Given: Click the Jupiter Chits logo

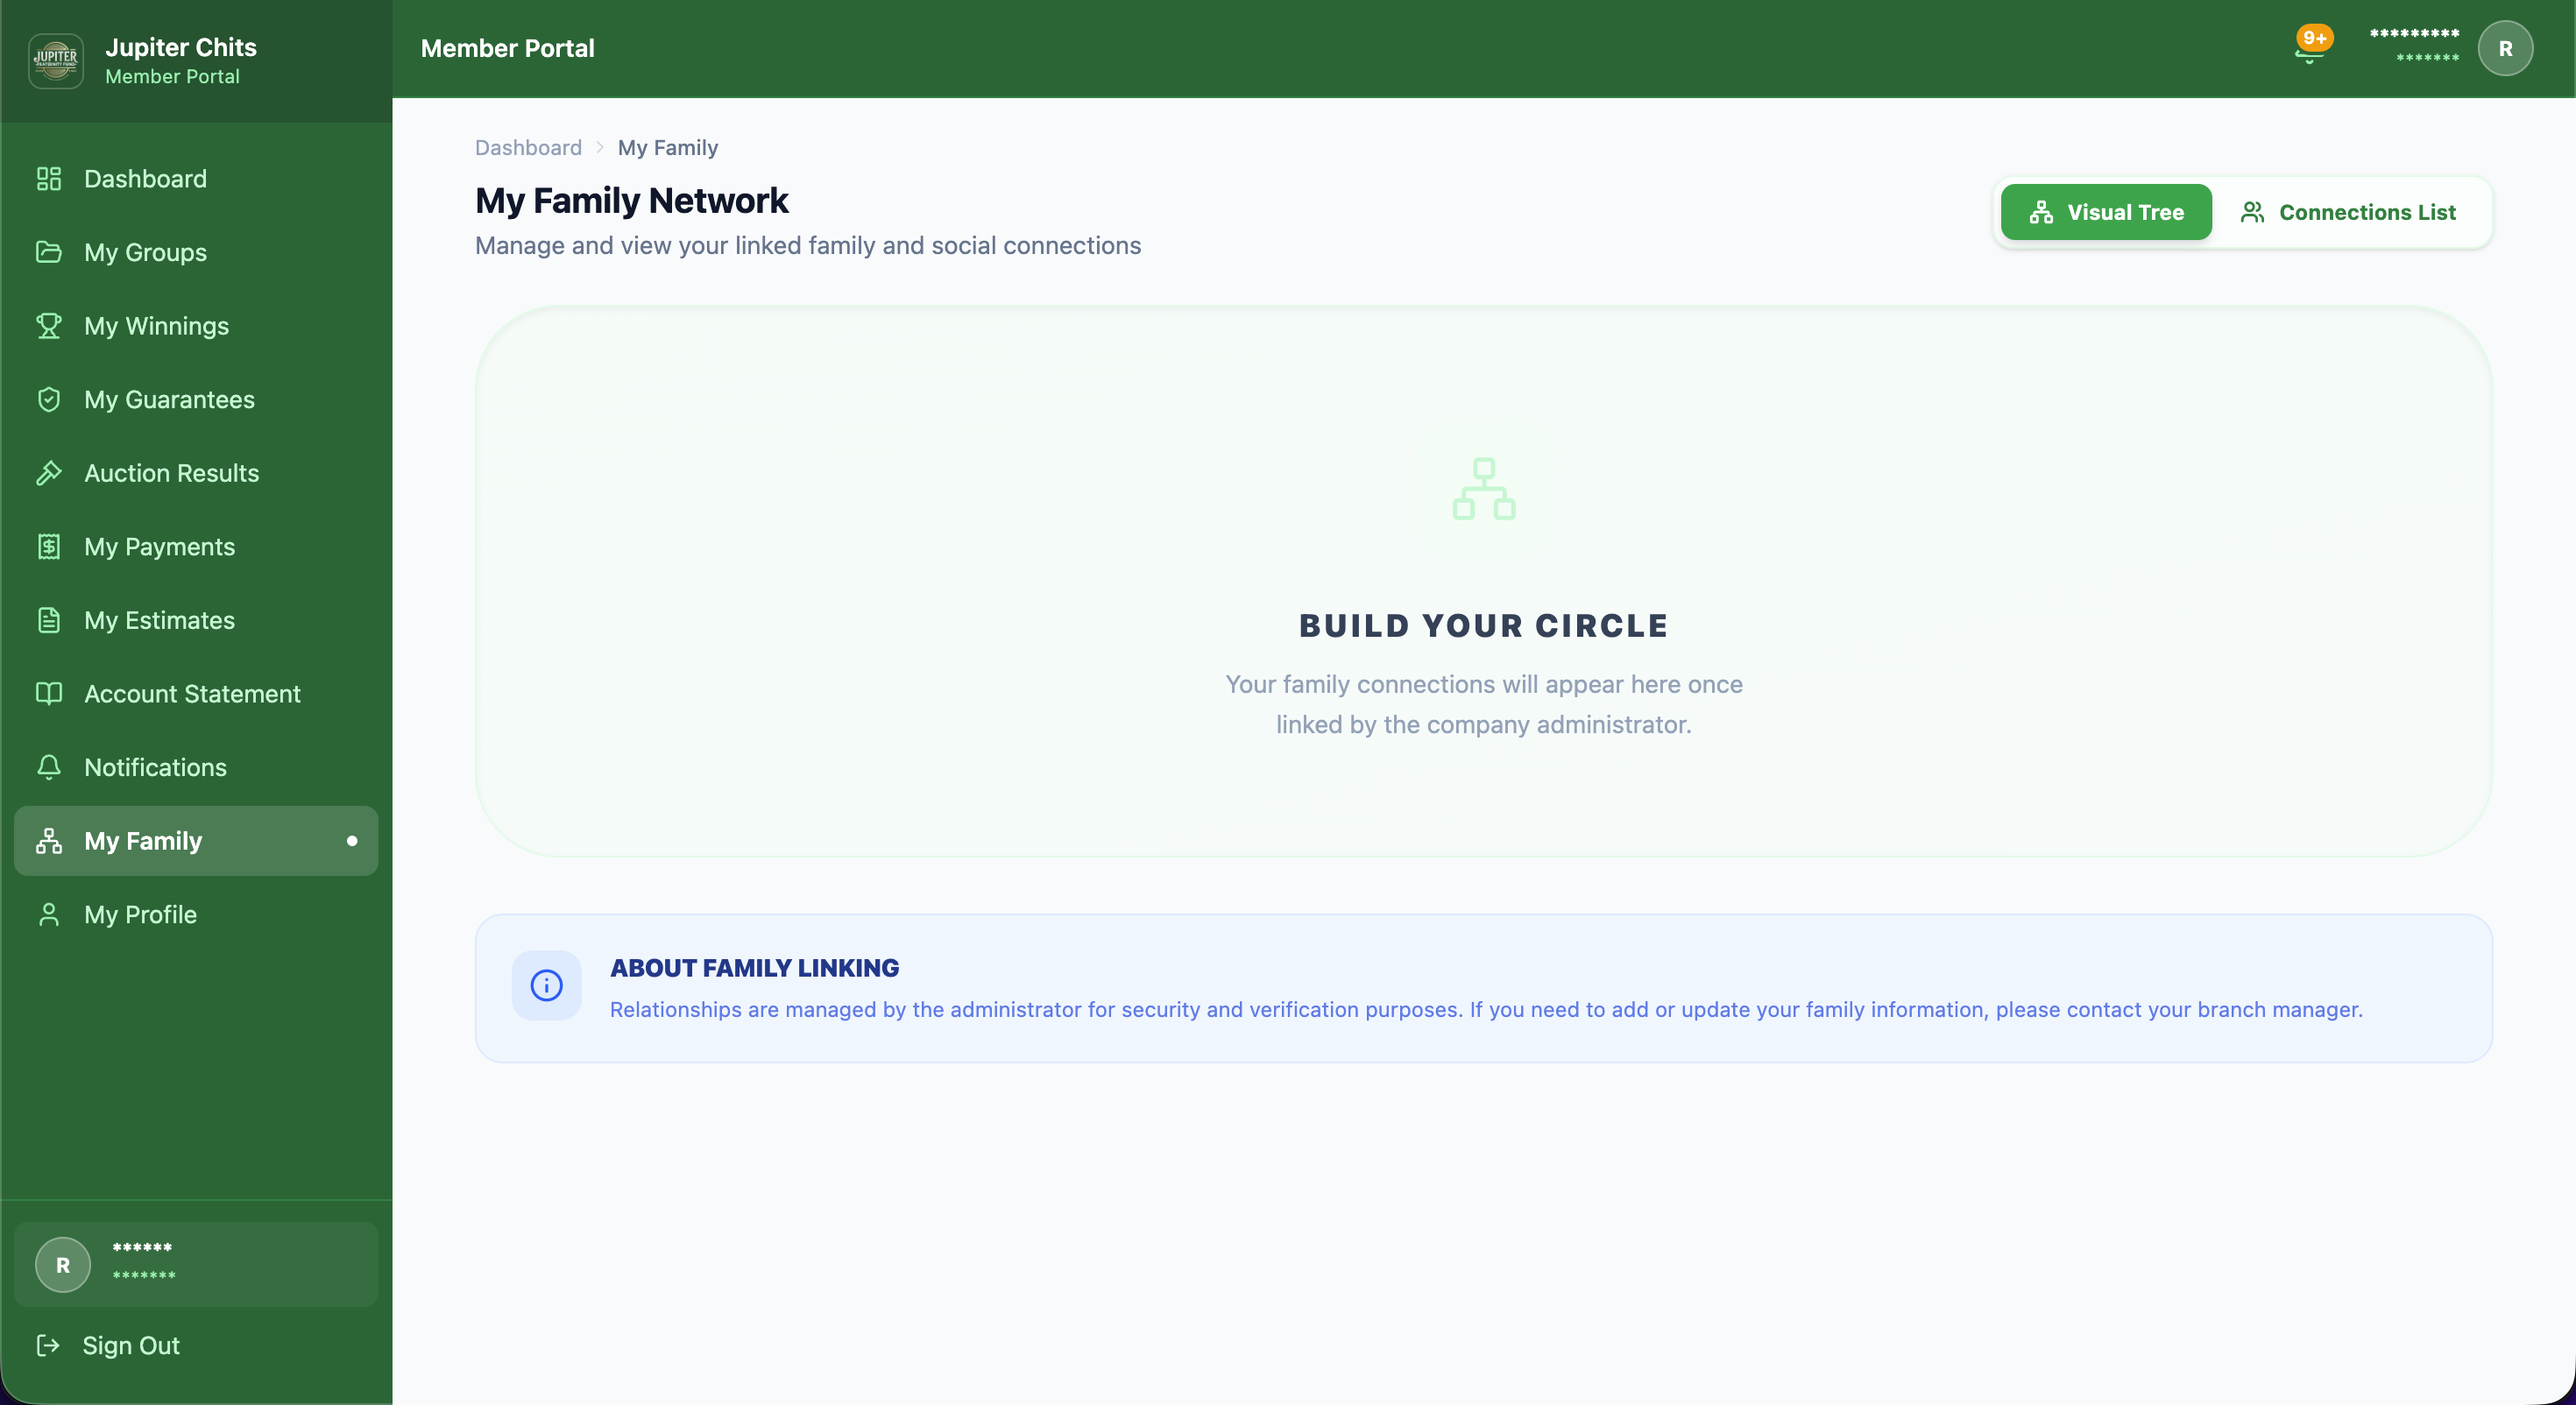Looking at the screenshot, I should [56, 60].
